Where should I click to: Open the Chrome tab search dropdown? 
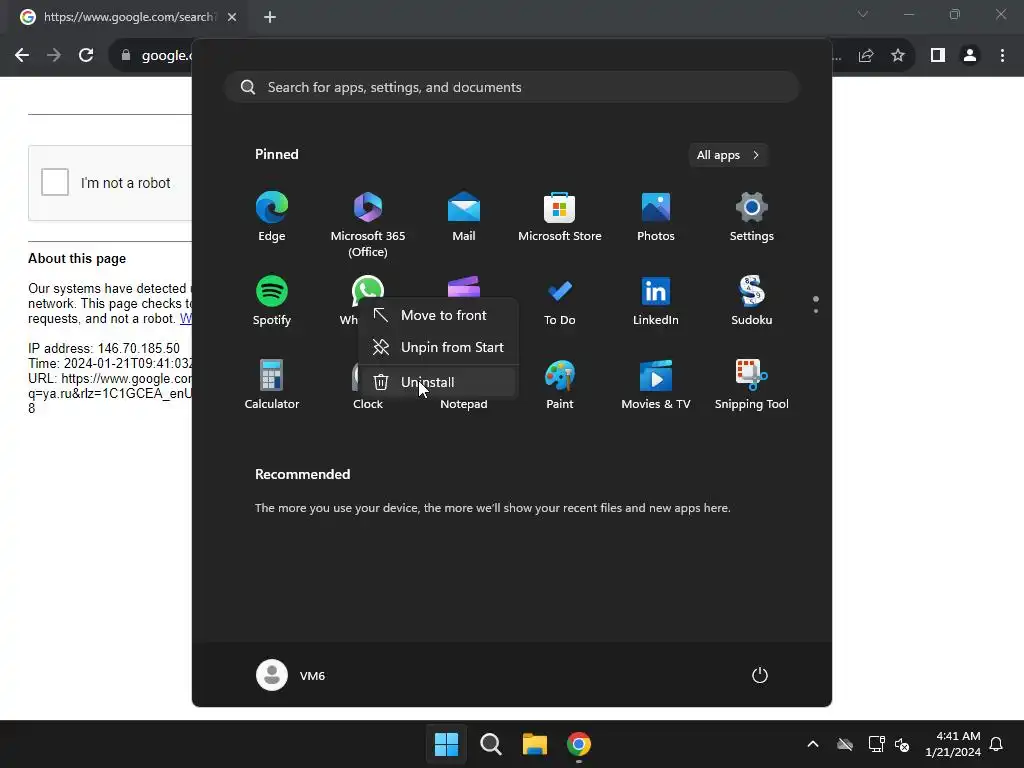point(863,14)
